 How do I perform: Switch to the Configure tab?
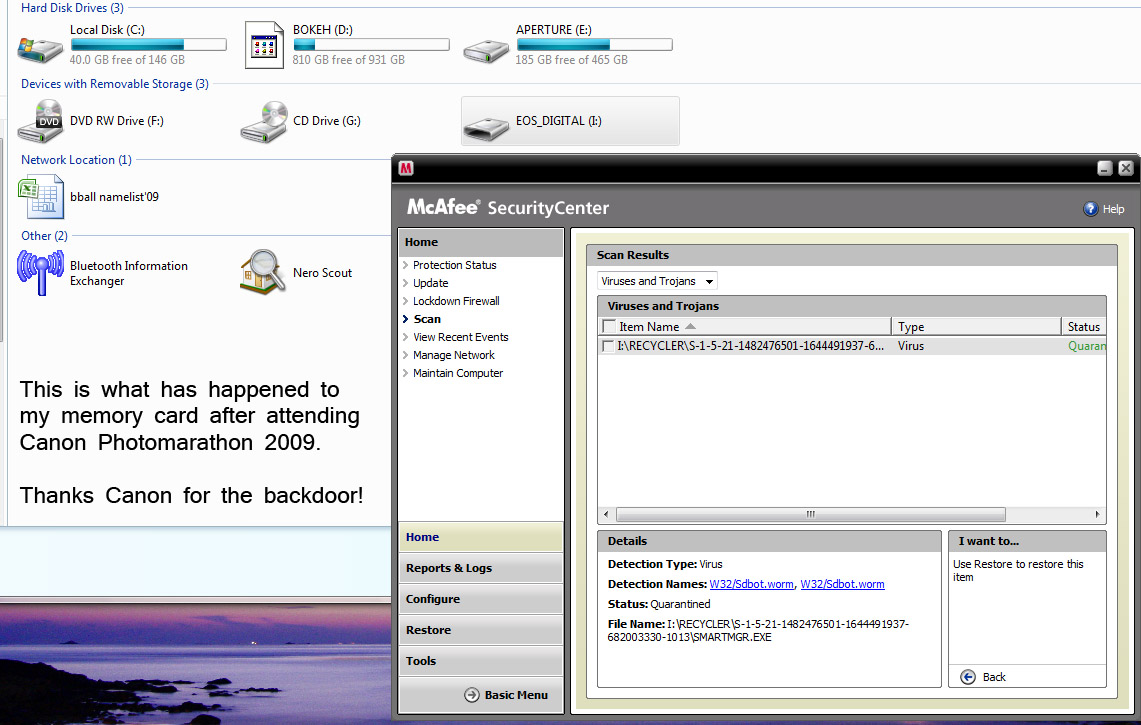tap(480, 599)
